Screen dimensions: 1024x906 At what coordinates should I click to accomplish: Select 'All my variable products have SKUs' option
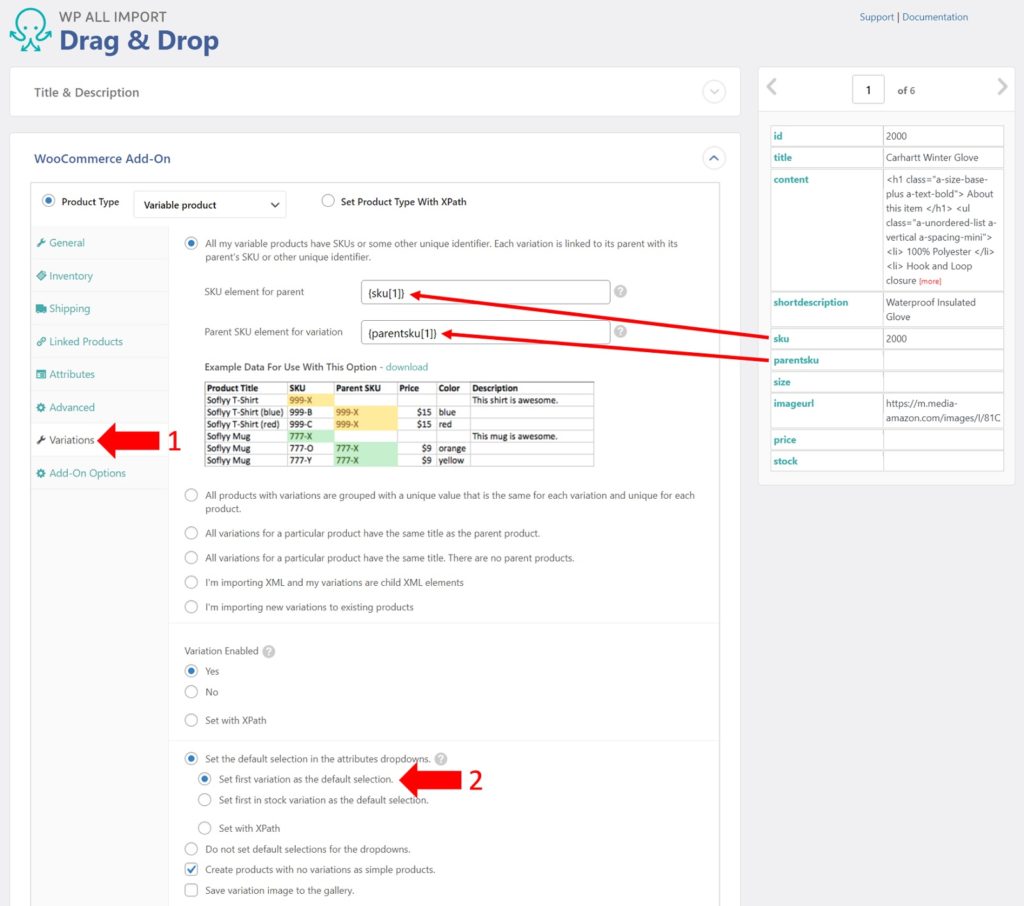point(191,244)
